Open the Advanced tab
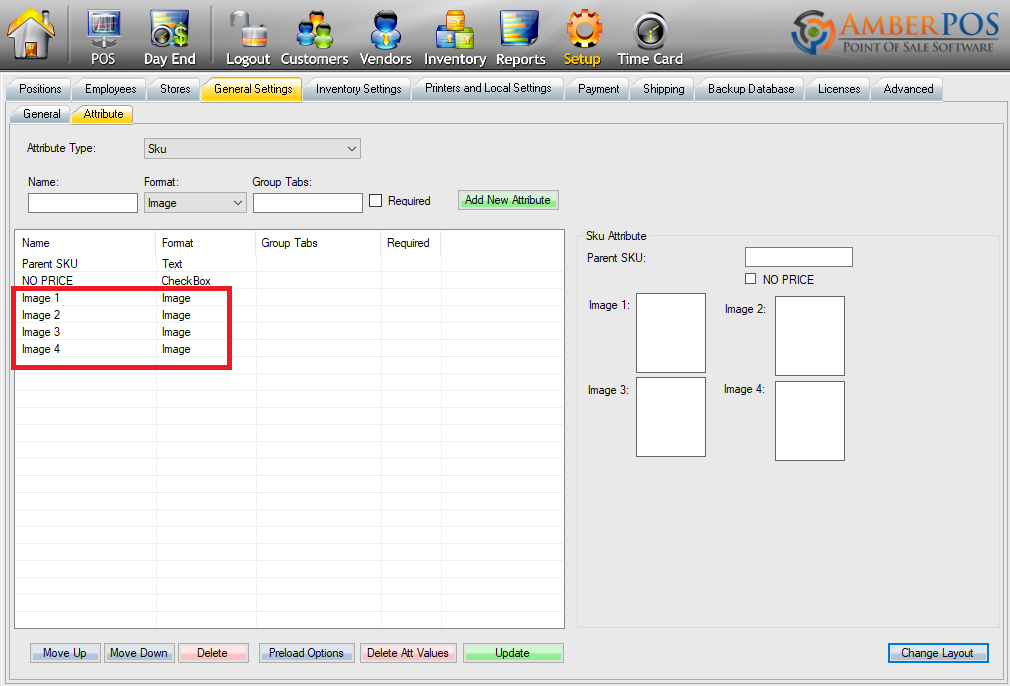This screenshot has height=686, width=1010. pos(908,89)
